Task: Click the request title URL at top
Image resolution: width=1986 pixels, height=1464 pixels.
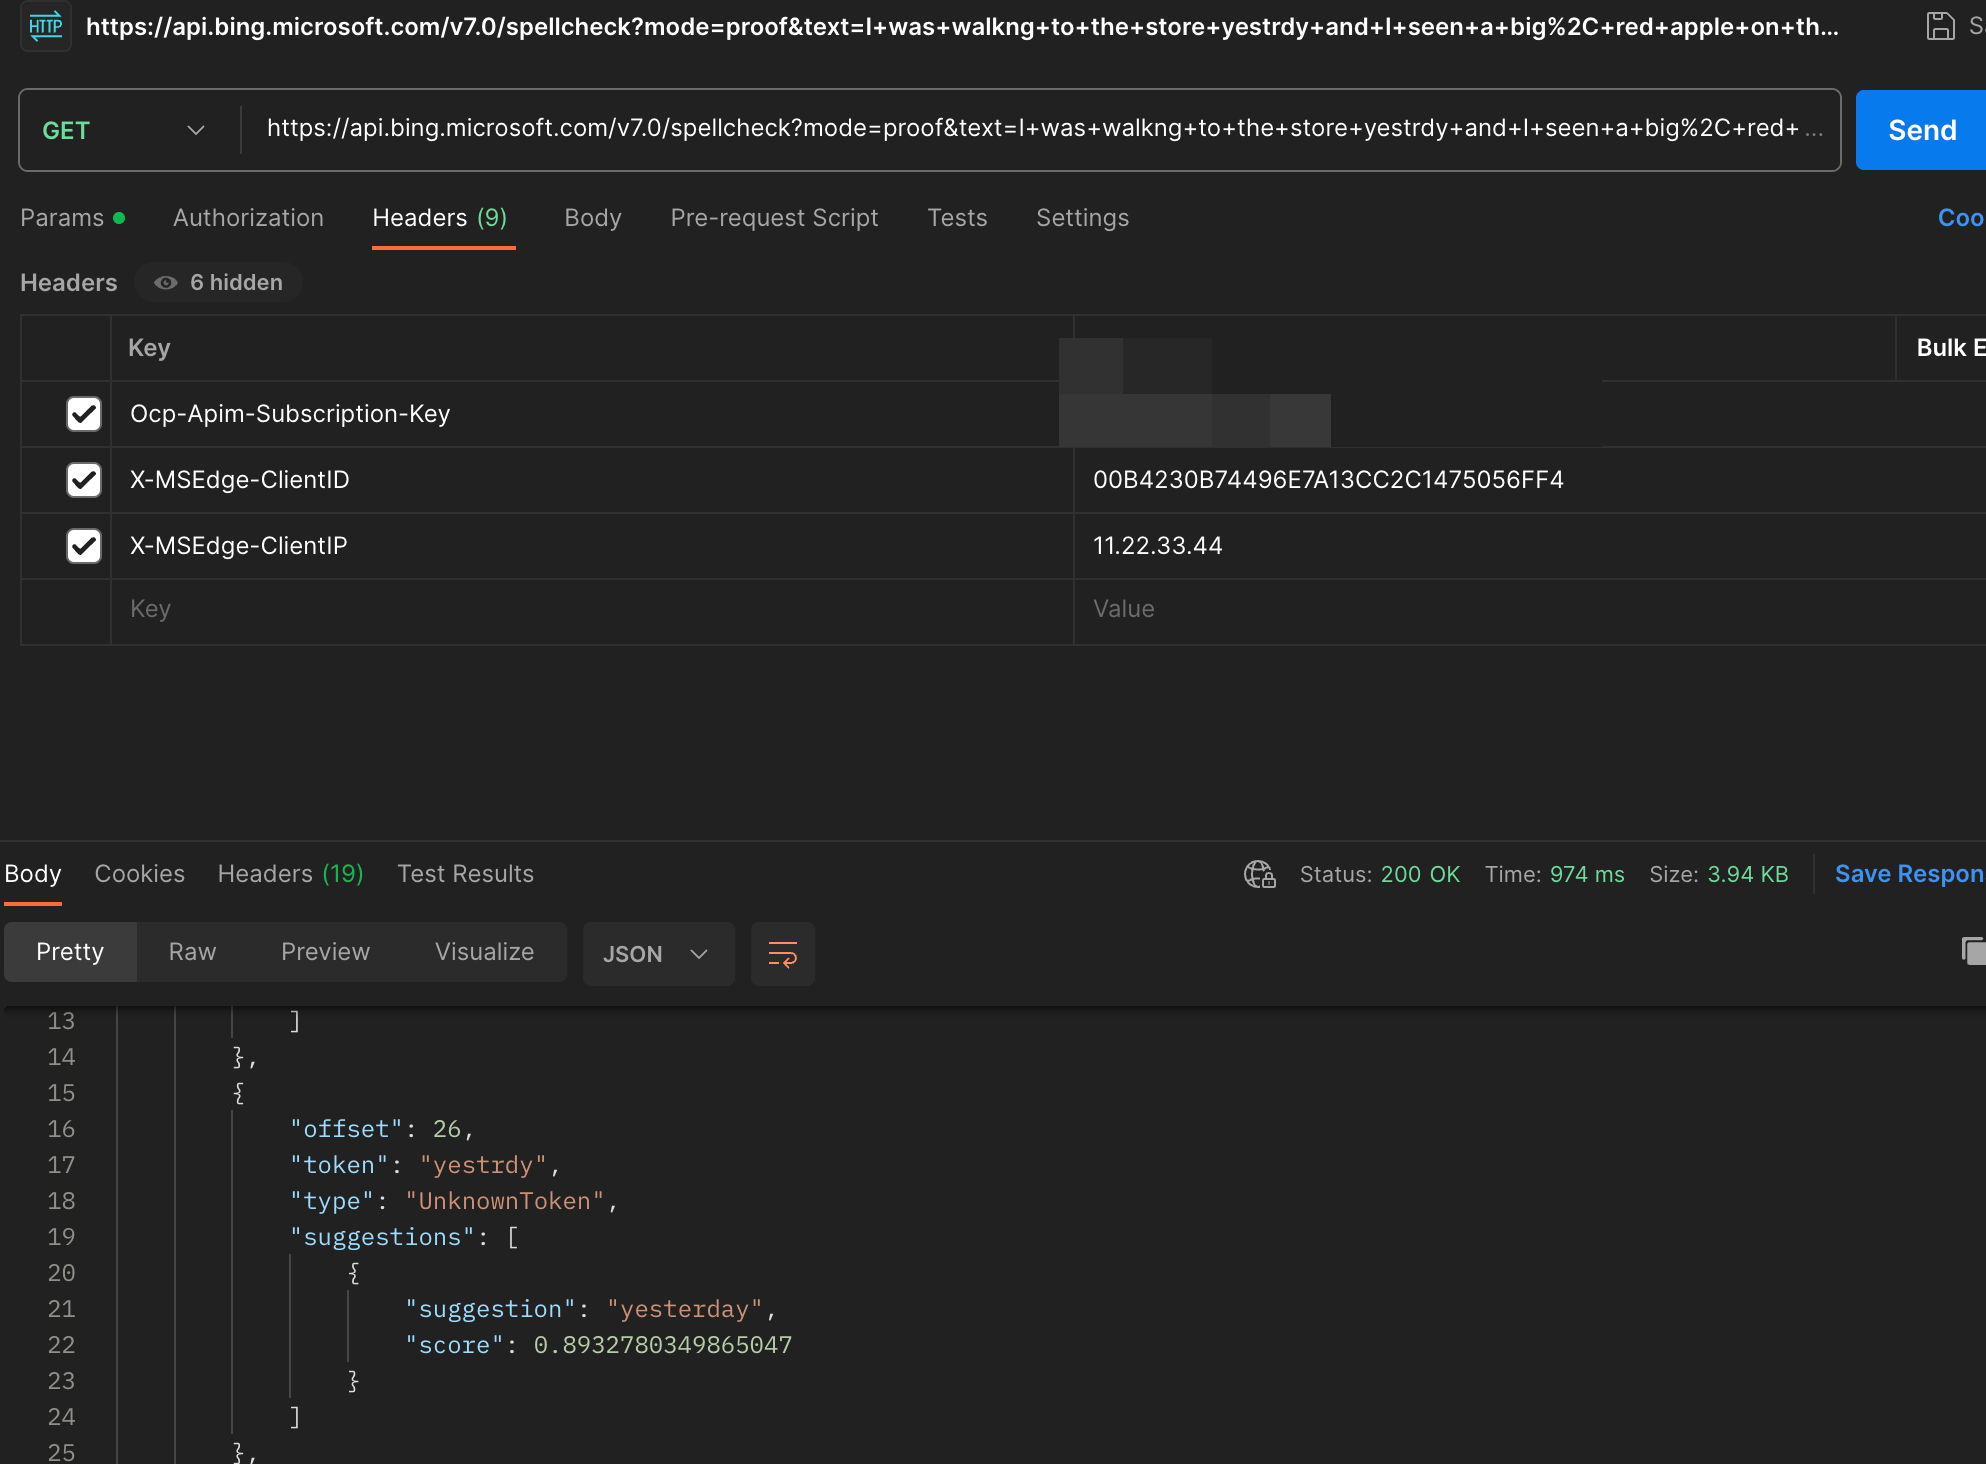Action: pos(962,27)
